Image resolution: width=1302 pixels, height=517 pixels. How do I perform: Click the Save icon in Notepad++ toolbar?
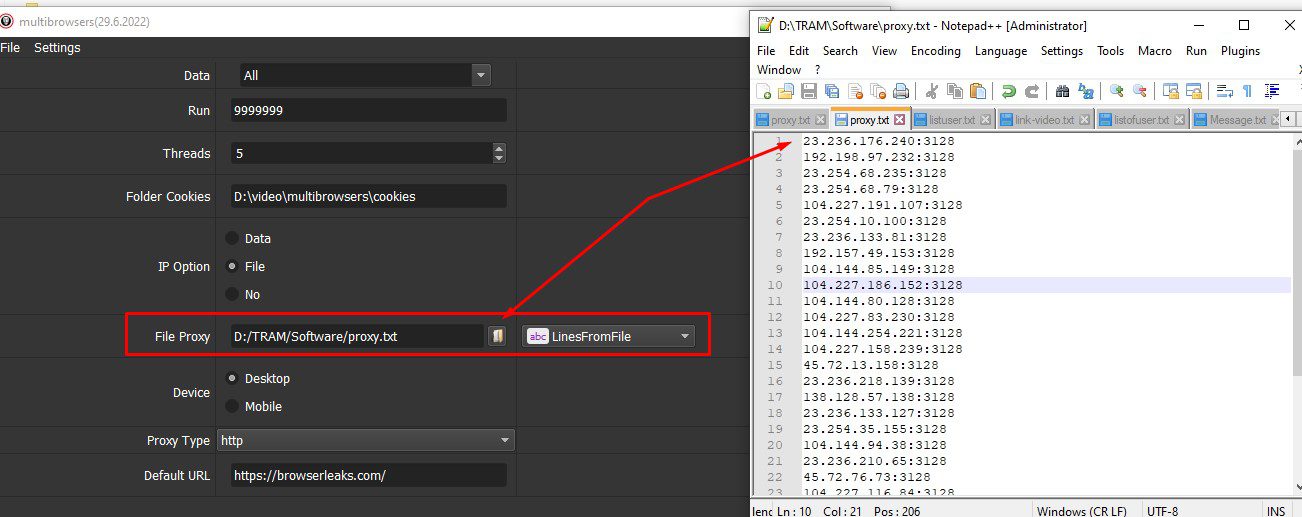pos(809,91)
